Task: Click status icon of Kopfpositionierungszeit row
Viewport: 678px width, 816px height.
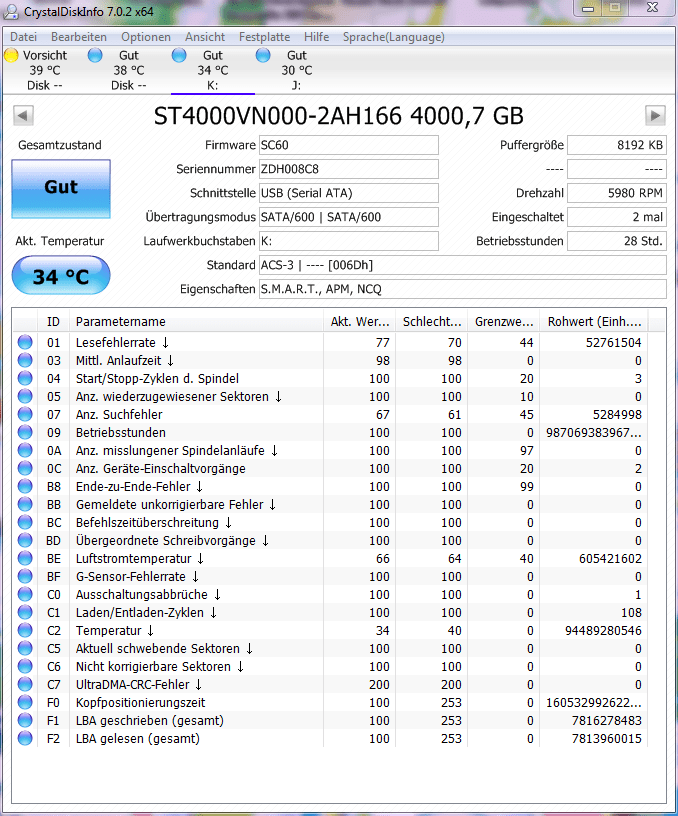Action: [25, 703]
